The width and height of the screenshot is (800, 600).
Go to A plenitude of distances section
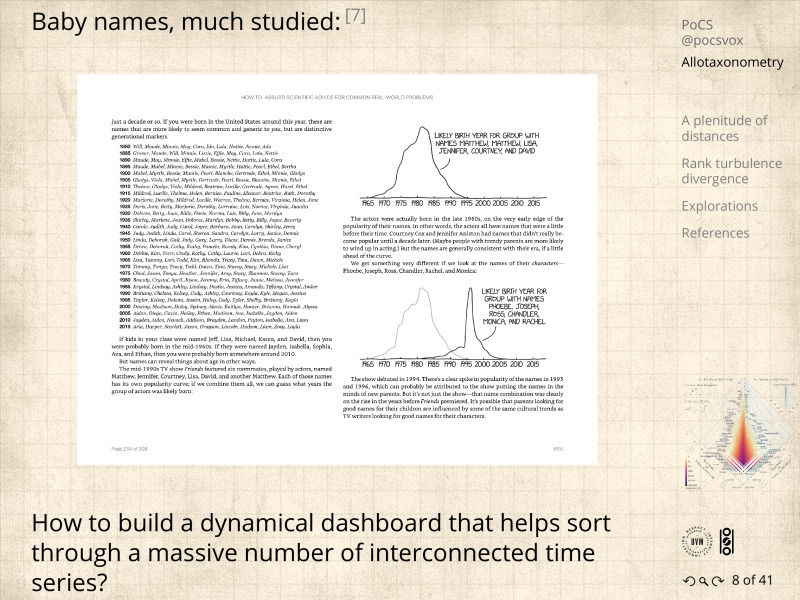[x=724, y=128]
